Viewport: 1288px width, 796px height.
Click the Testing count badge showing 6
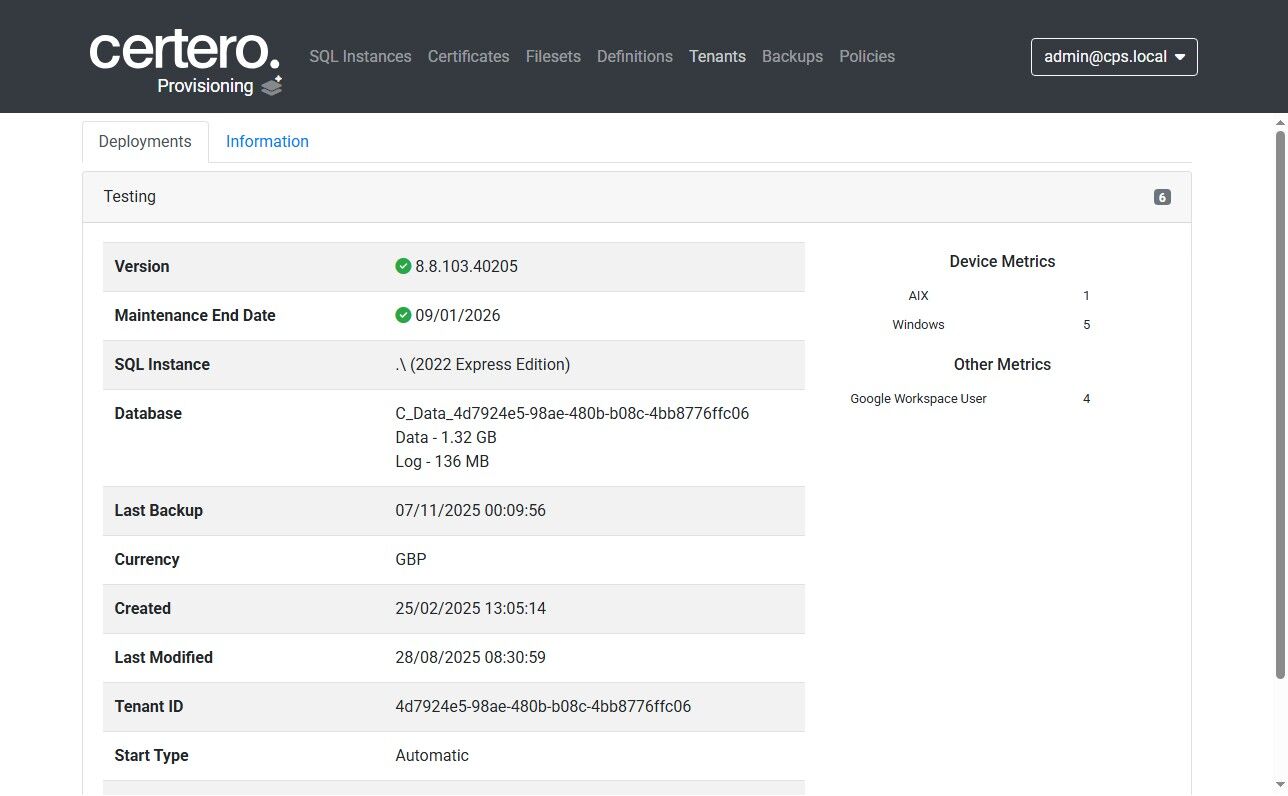(x=1161, y=197)
